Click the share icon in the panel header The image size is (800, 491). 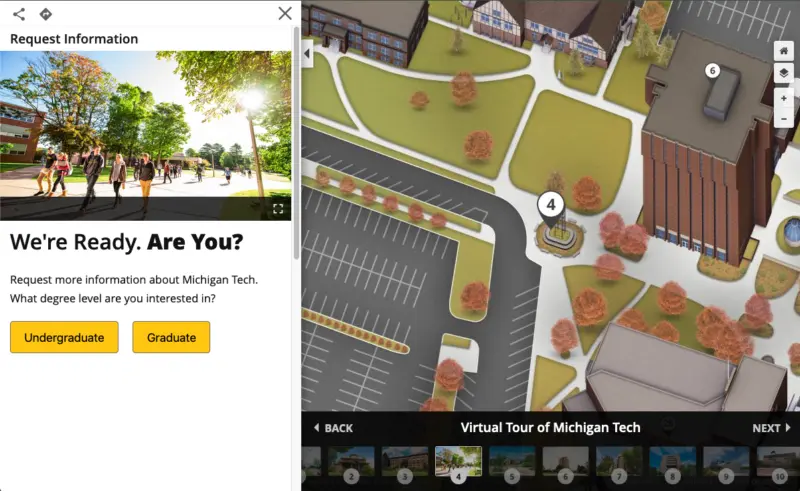19,14
